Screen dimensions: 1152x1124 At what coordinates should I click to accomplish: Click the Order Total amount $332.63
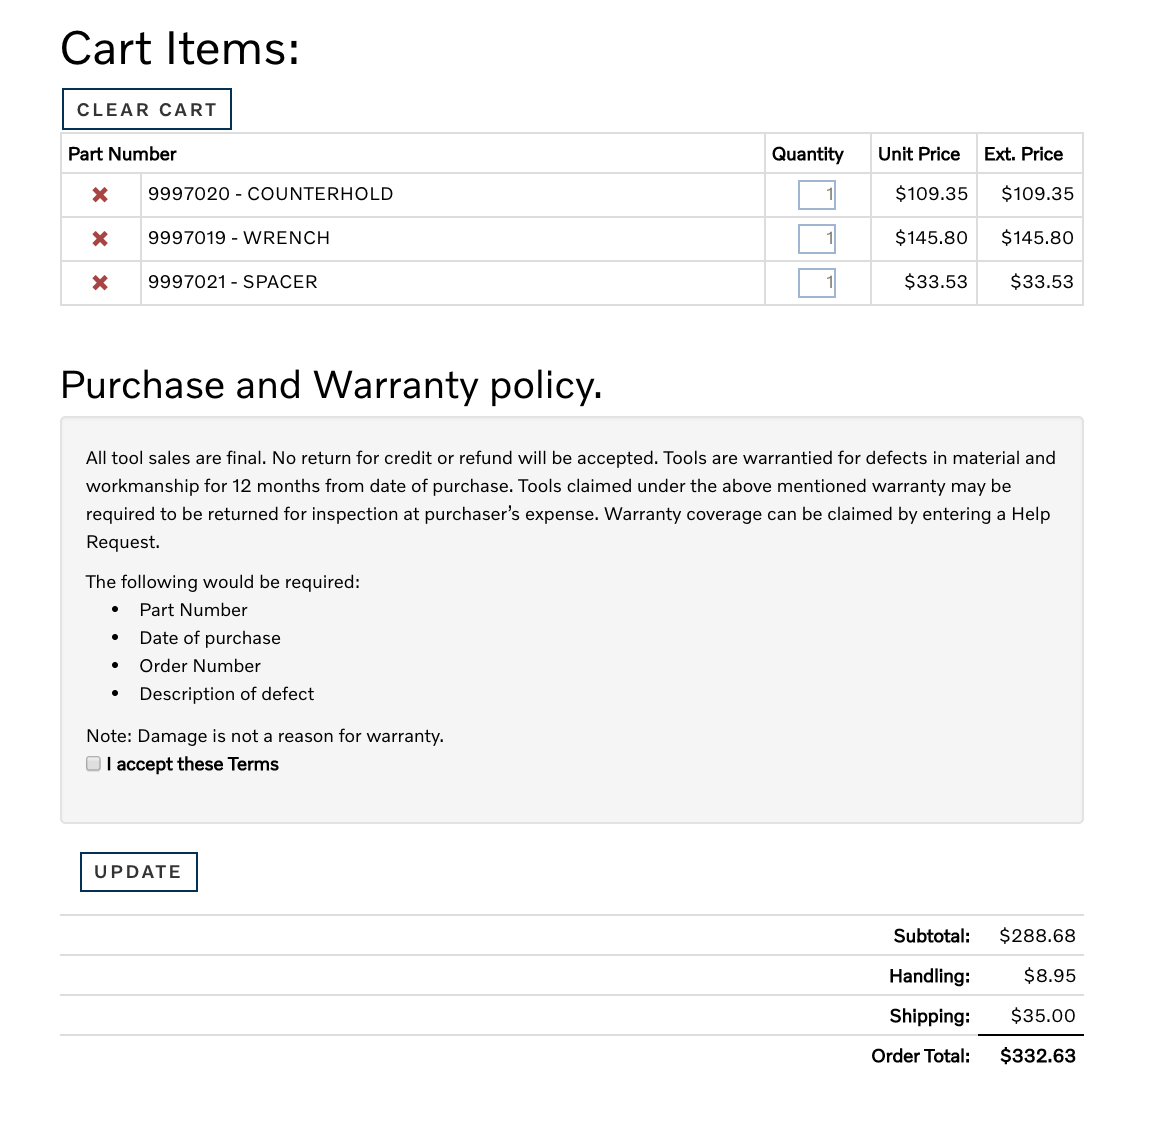(1037, 1056)
